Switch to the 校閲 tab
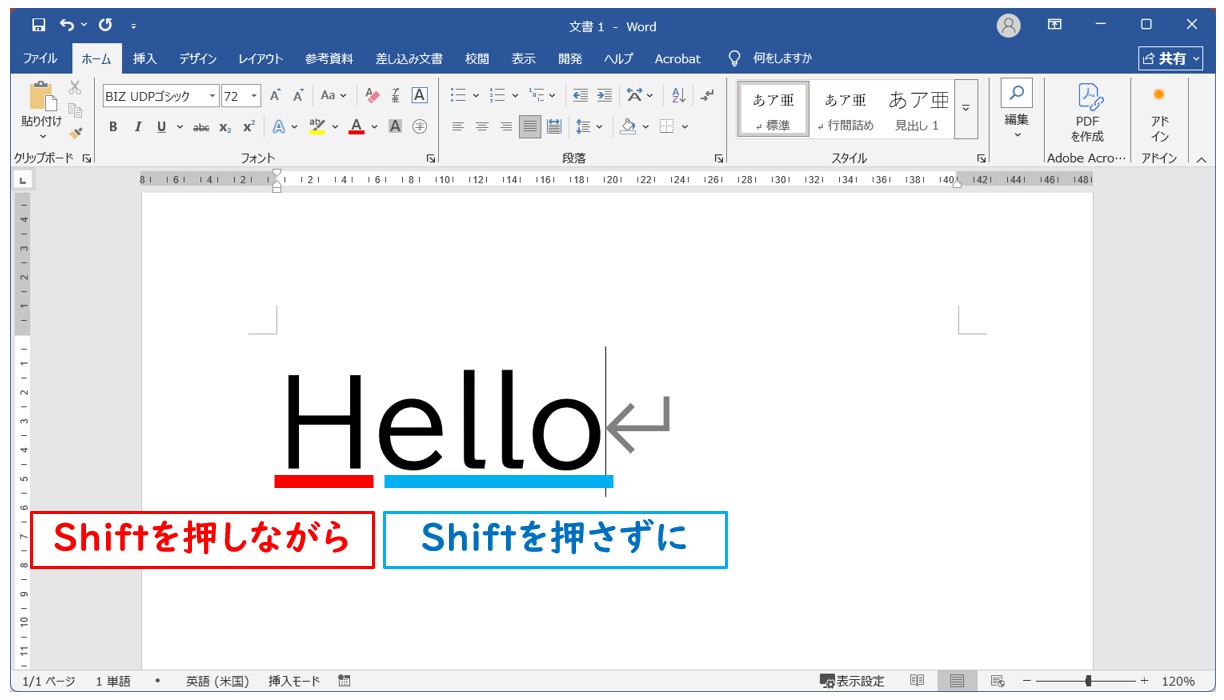Screen dimensions: 1224x700 (x=477, y=59)
